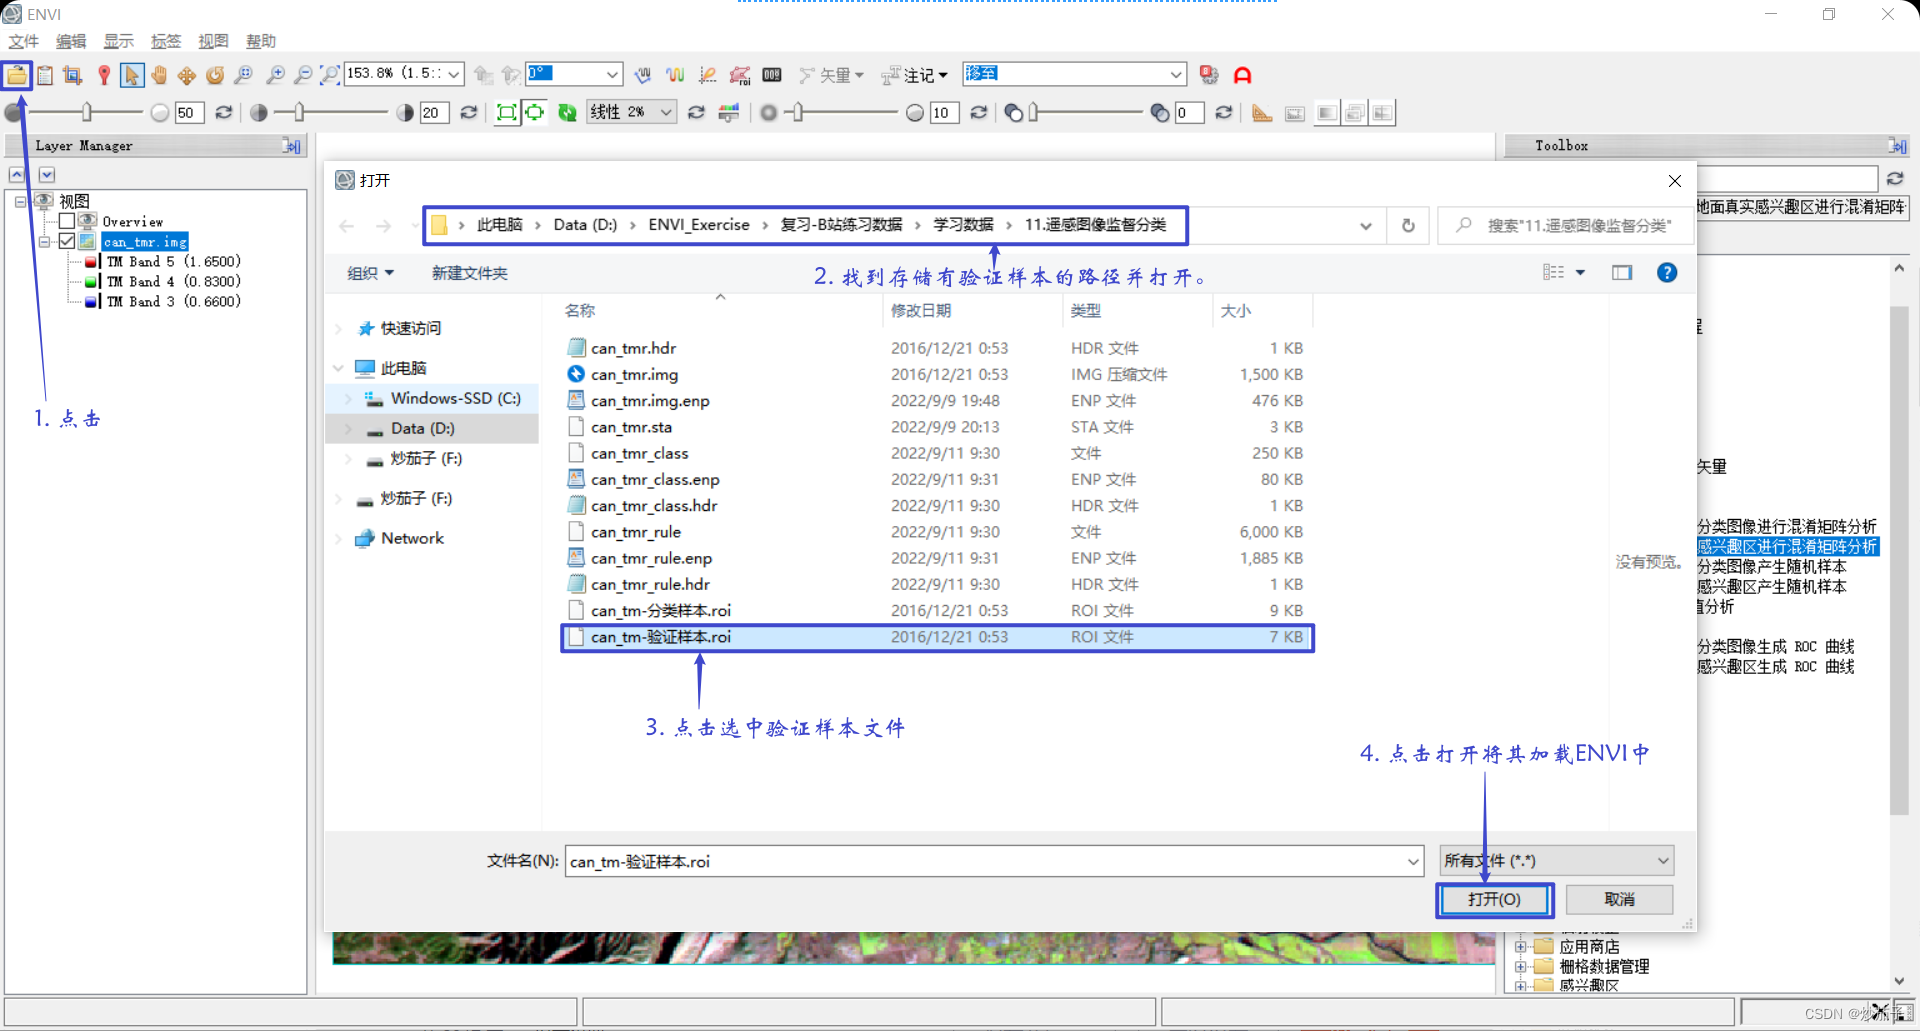Click the dialog search box 搜索"11.遥感图像监督分类"

coord(1566,226)
